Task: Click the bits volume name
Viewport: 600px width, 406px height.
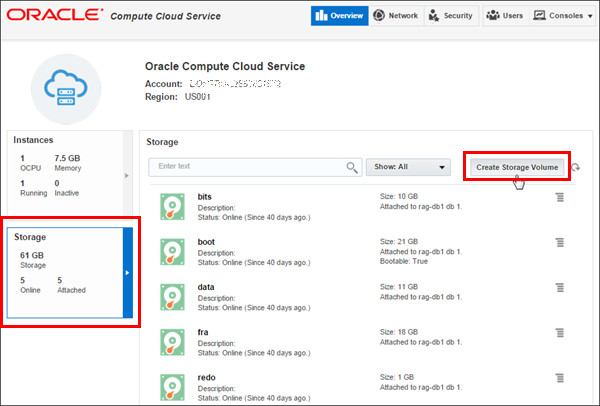Action: click(204, 197)
